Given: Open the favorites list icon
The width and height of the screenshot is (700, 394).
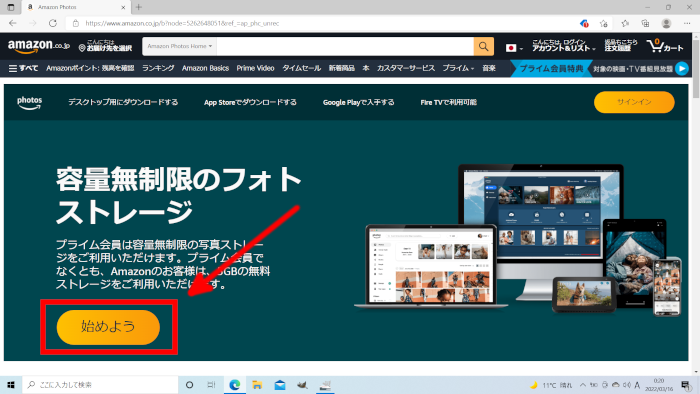Looking at the screenshot, I should (x=625, y=23).
